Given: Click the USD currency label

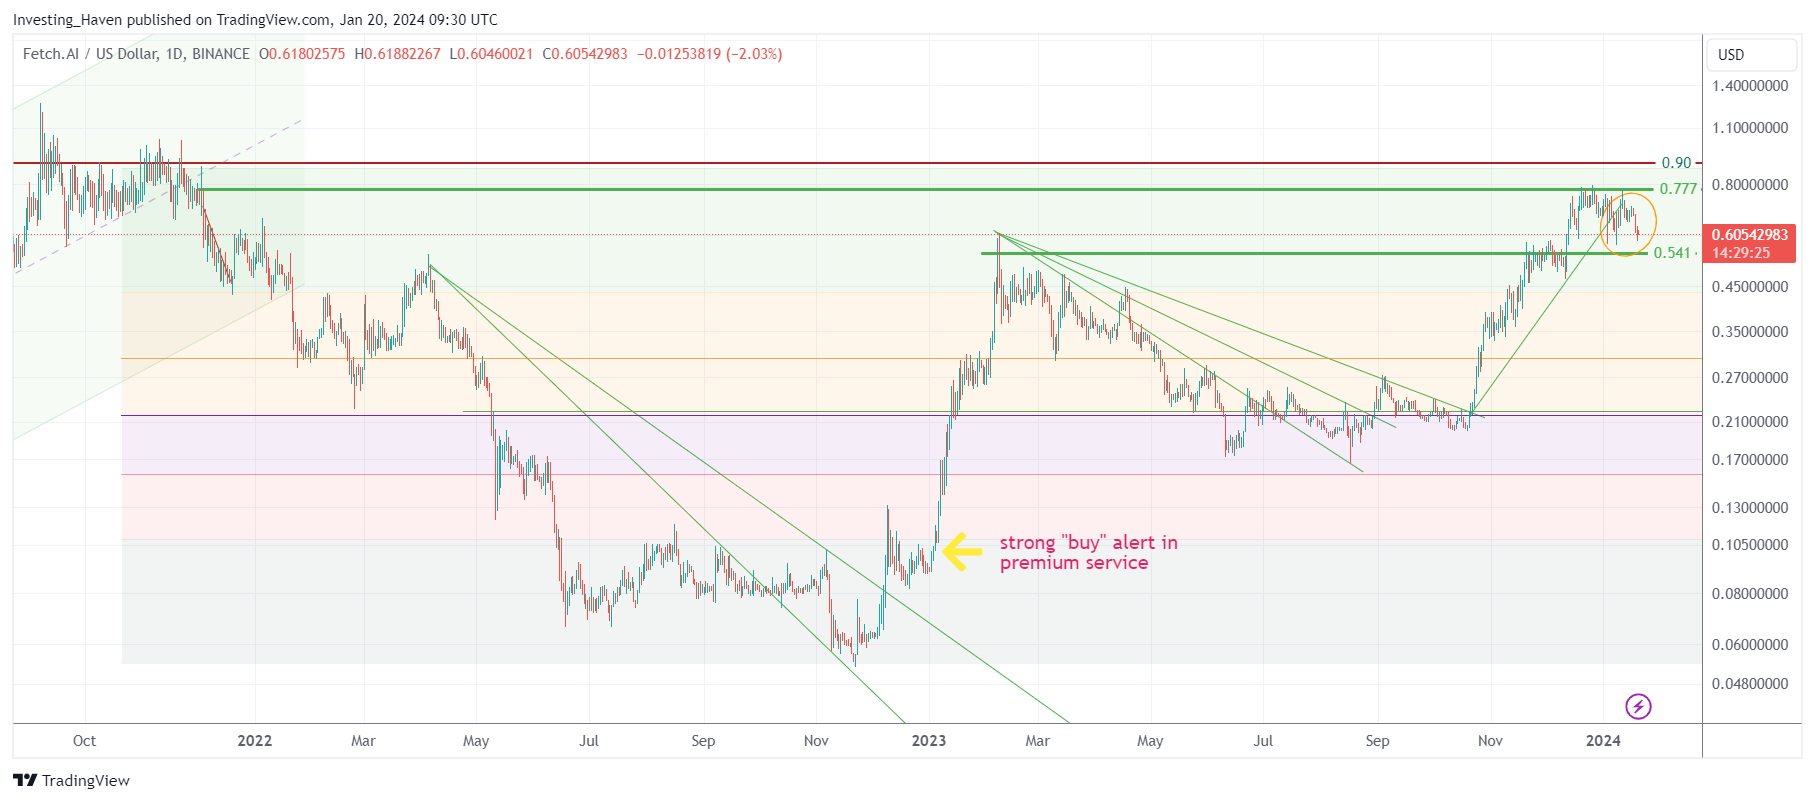Looking at the screenshot, I should [x=1731, y=55].
